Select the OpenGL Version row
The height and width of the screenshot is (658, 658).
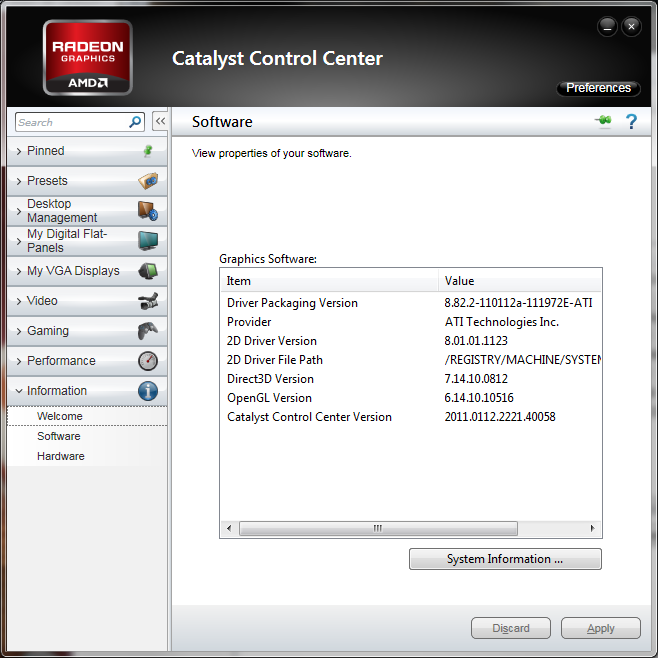click(x=411, y=398)
